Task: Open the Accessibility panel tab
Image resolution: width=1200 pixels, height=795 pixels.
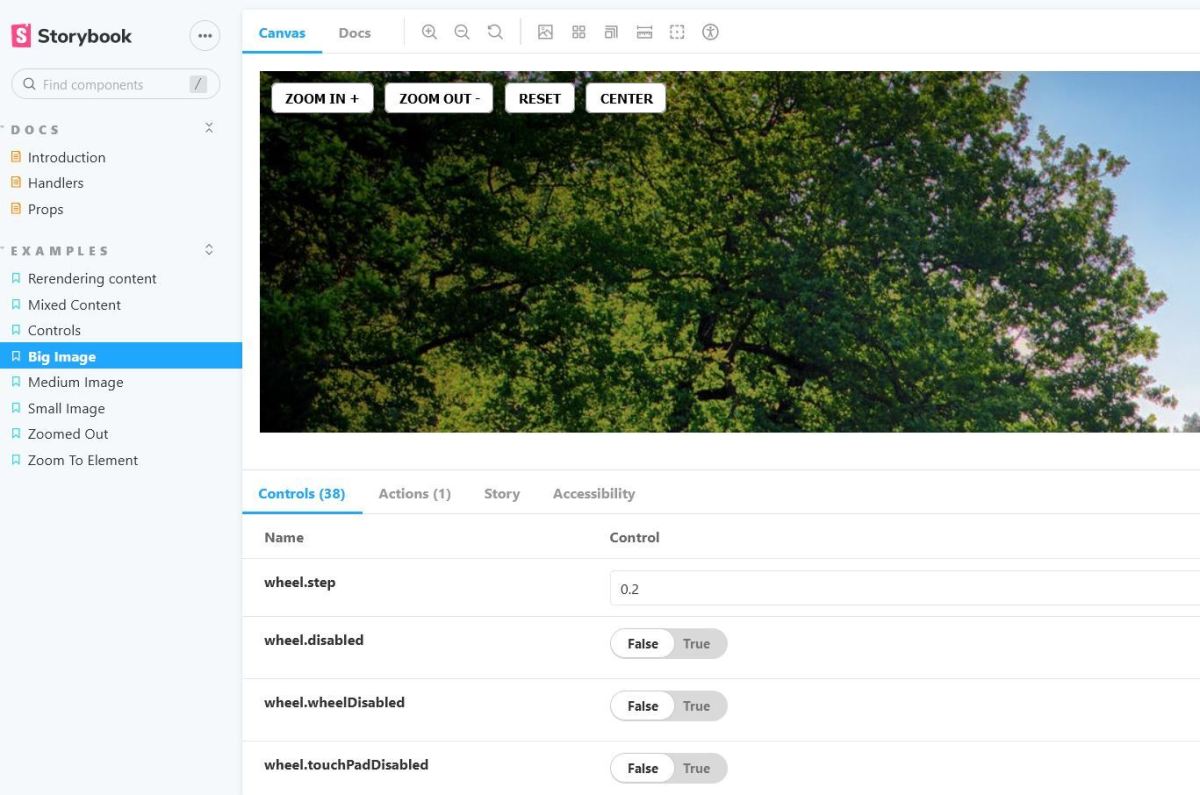Action: click(x=593, y=493)
